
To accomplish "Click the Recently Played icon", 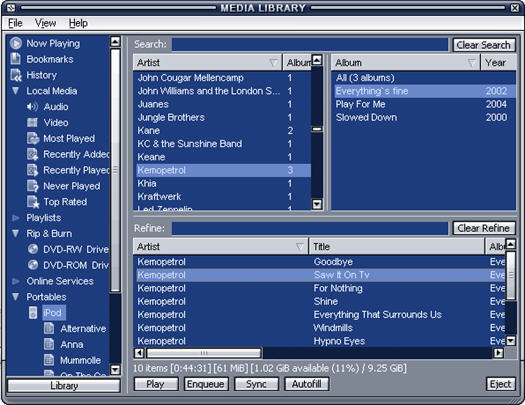I will (33, 170).
